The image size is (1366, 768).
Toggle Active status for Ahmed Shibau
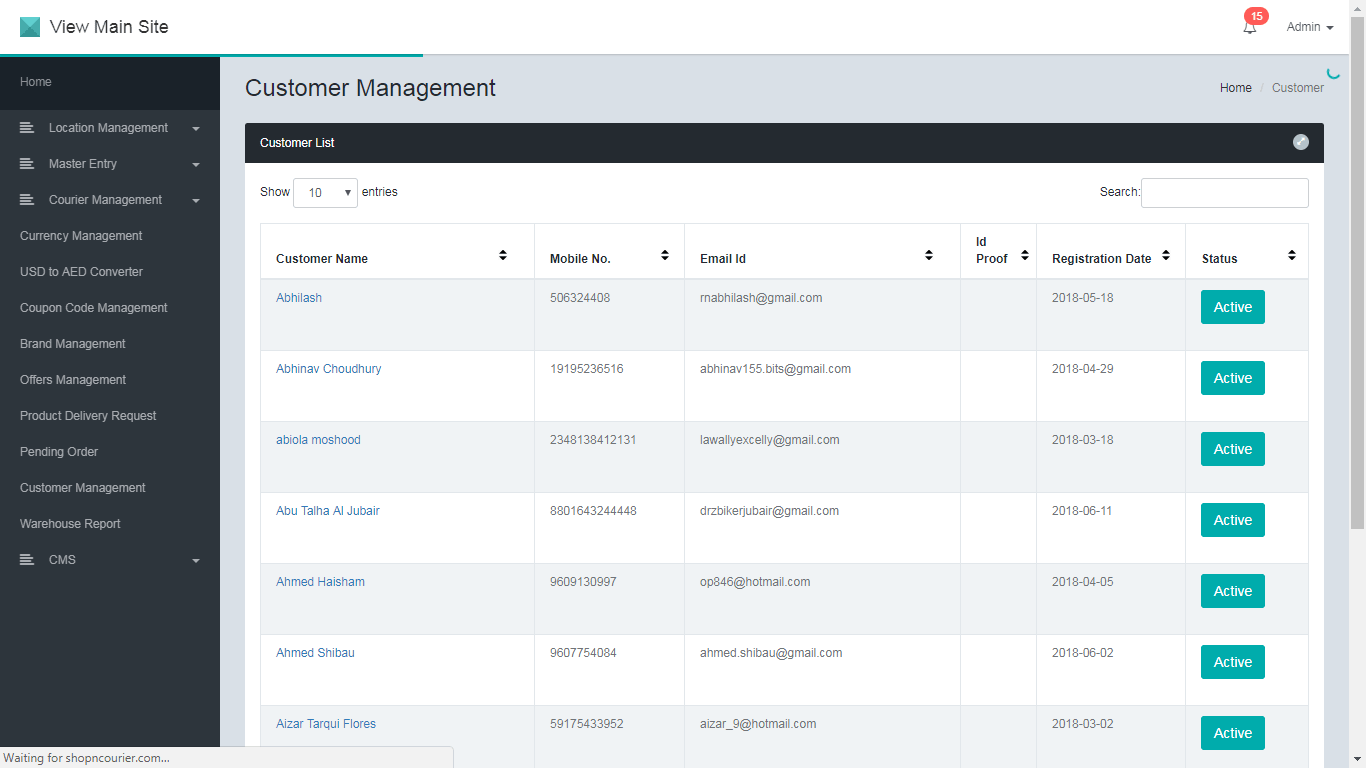(1232, 662)
